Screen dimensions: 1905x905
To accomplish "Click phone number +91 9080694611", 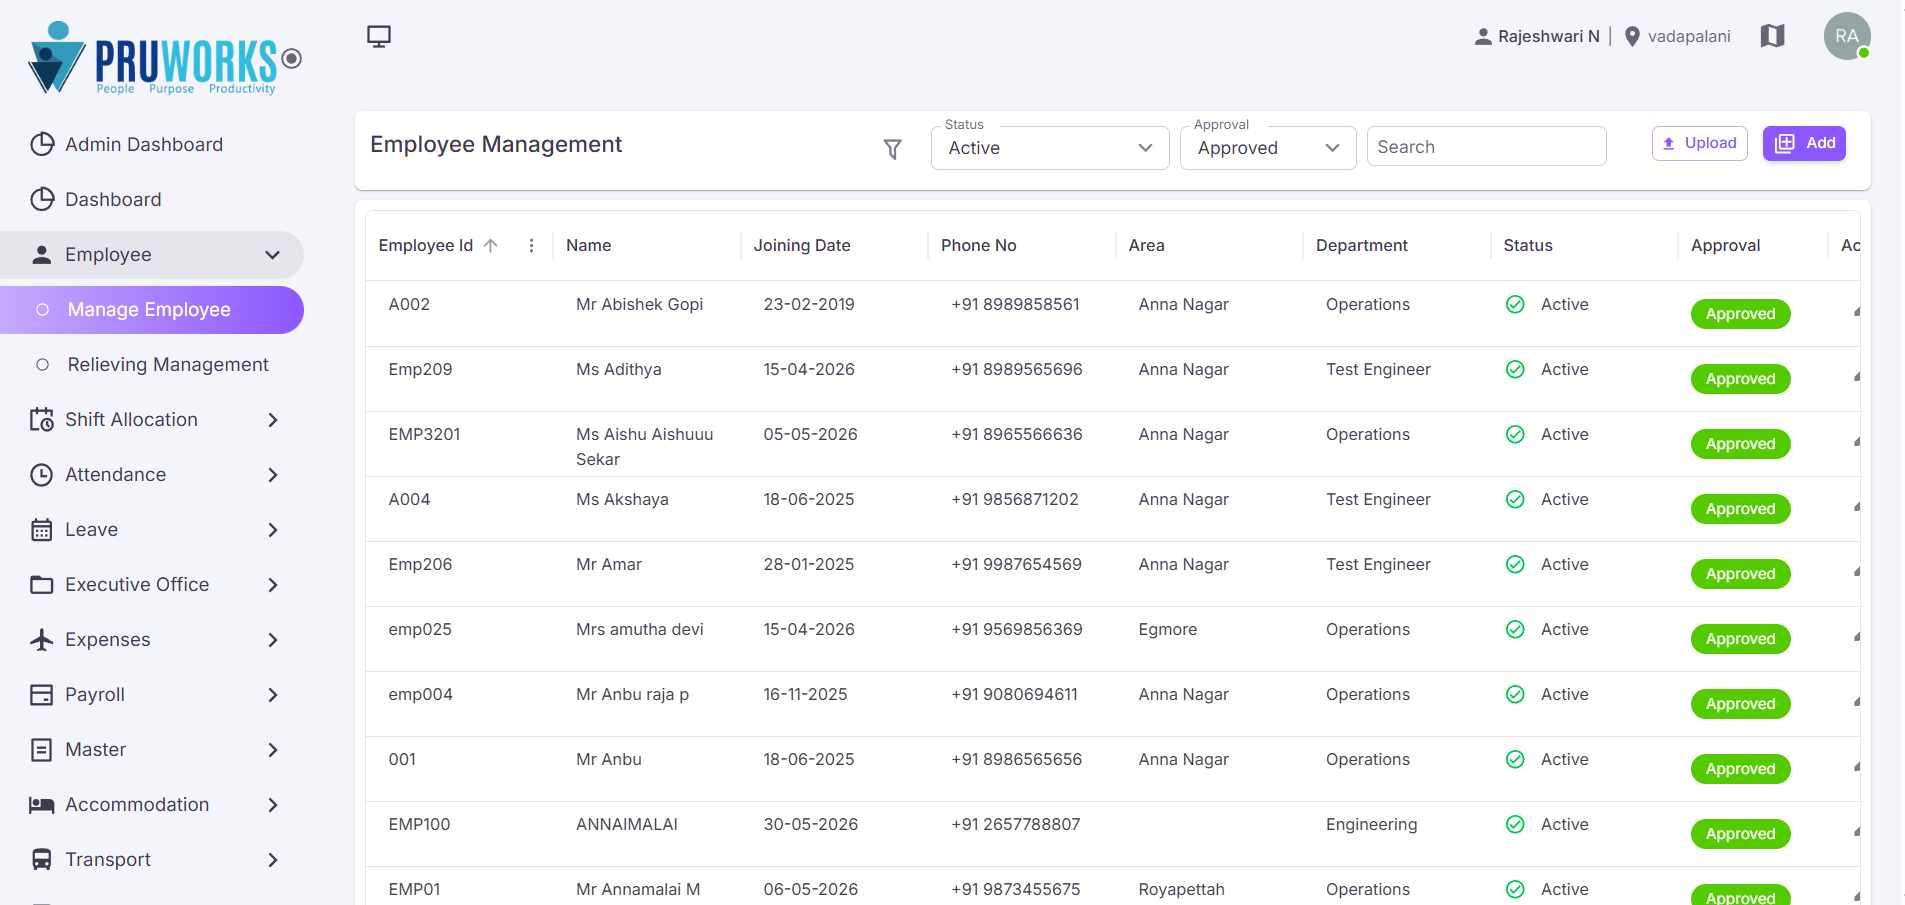I will (x=1014, y=694).
